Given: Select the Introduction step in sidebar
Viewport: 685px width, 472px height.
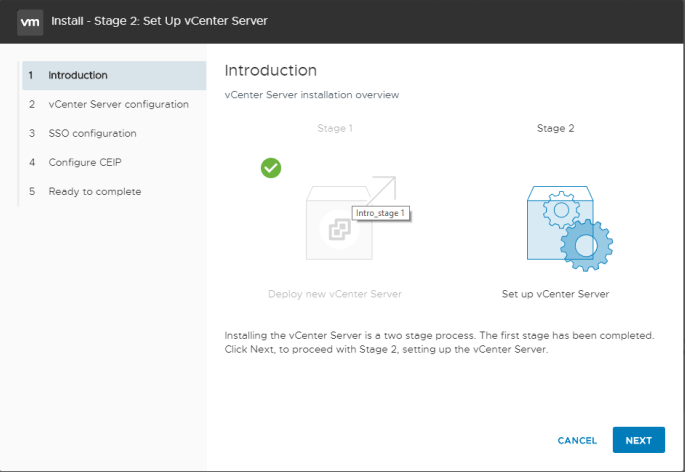Looking at the screenshot, I should tap(114, 75).
